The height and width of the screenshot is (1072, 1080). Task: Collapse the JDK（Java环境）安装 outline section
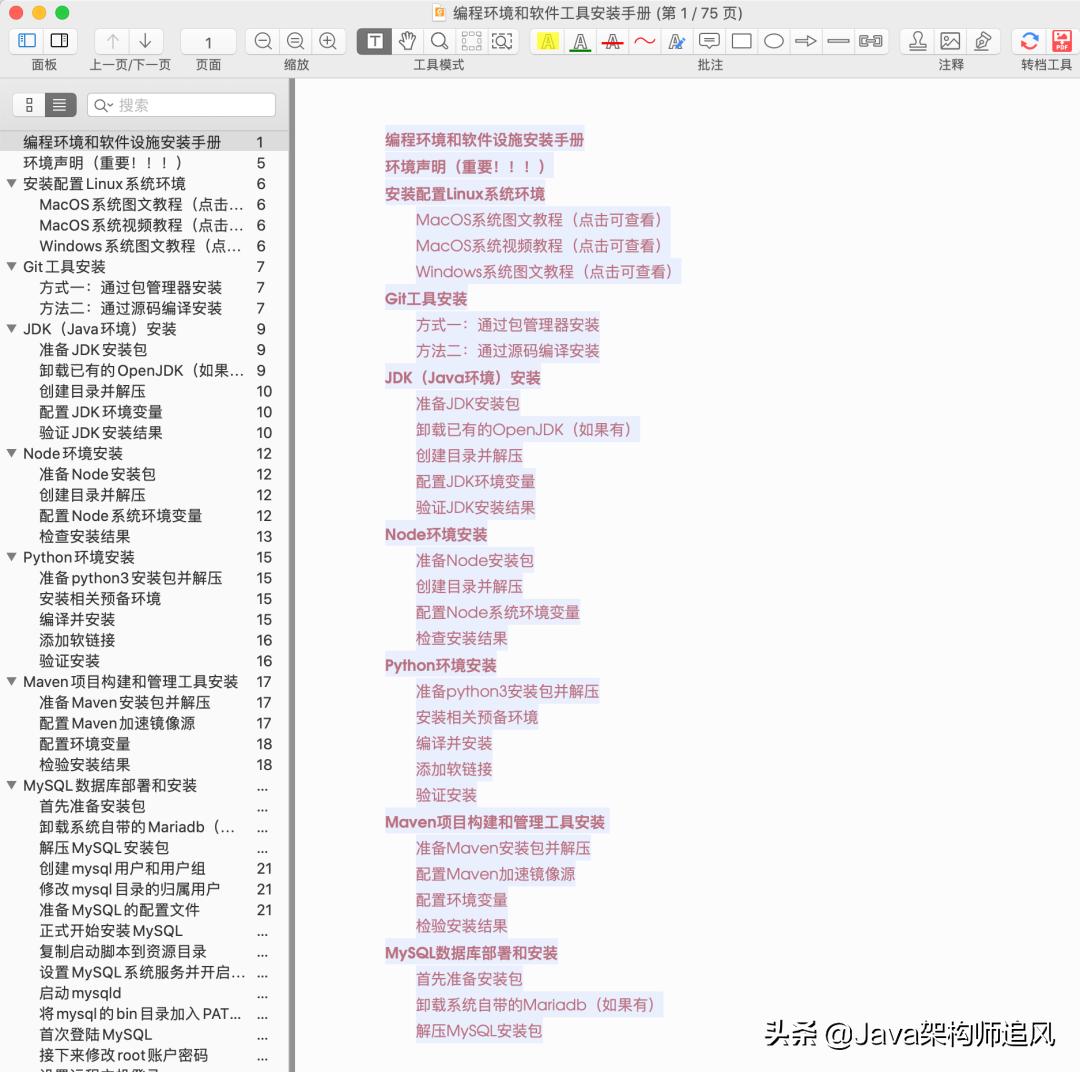coord(10,329)
